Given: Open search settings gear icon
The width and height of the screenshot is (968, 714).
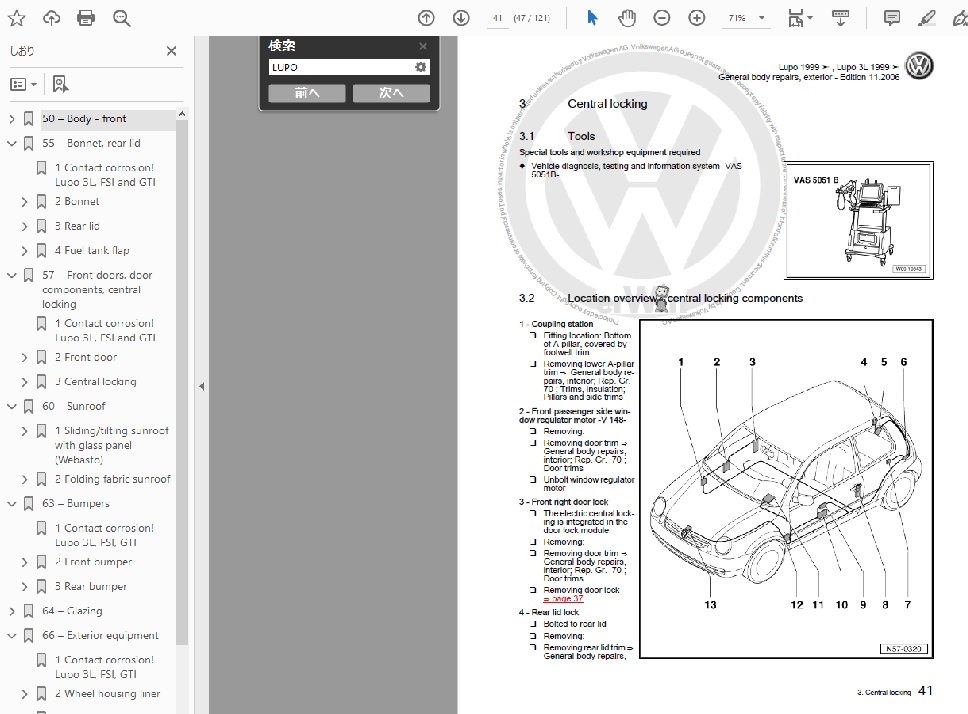Looking at the screenshot, I should pos(420,67).
